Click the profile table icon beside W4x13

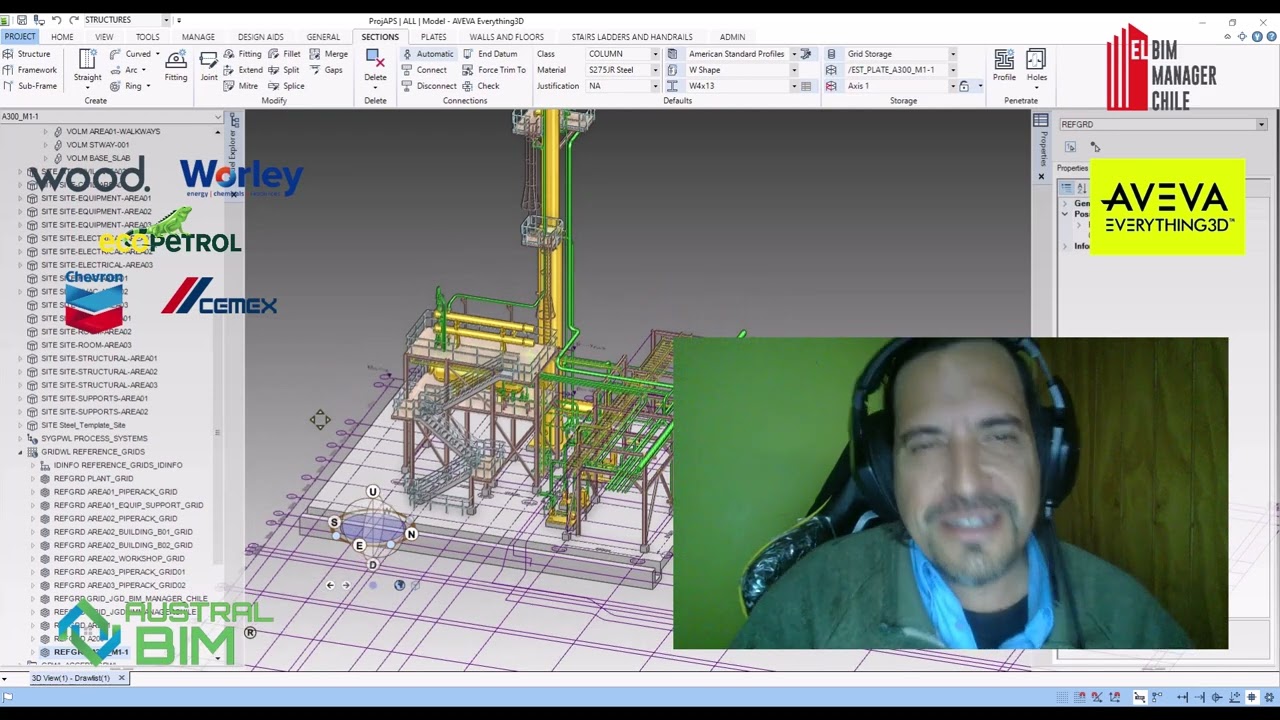point(805,86)
